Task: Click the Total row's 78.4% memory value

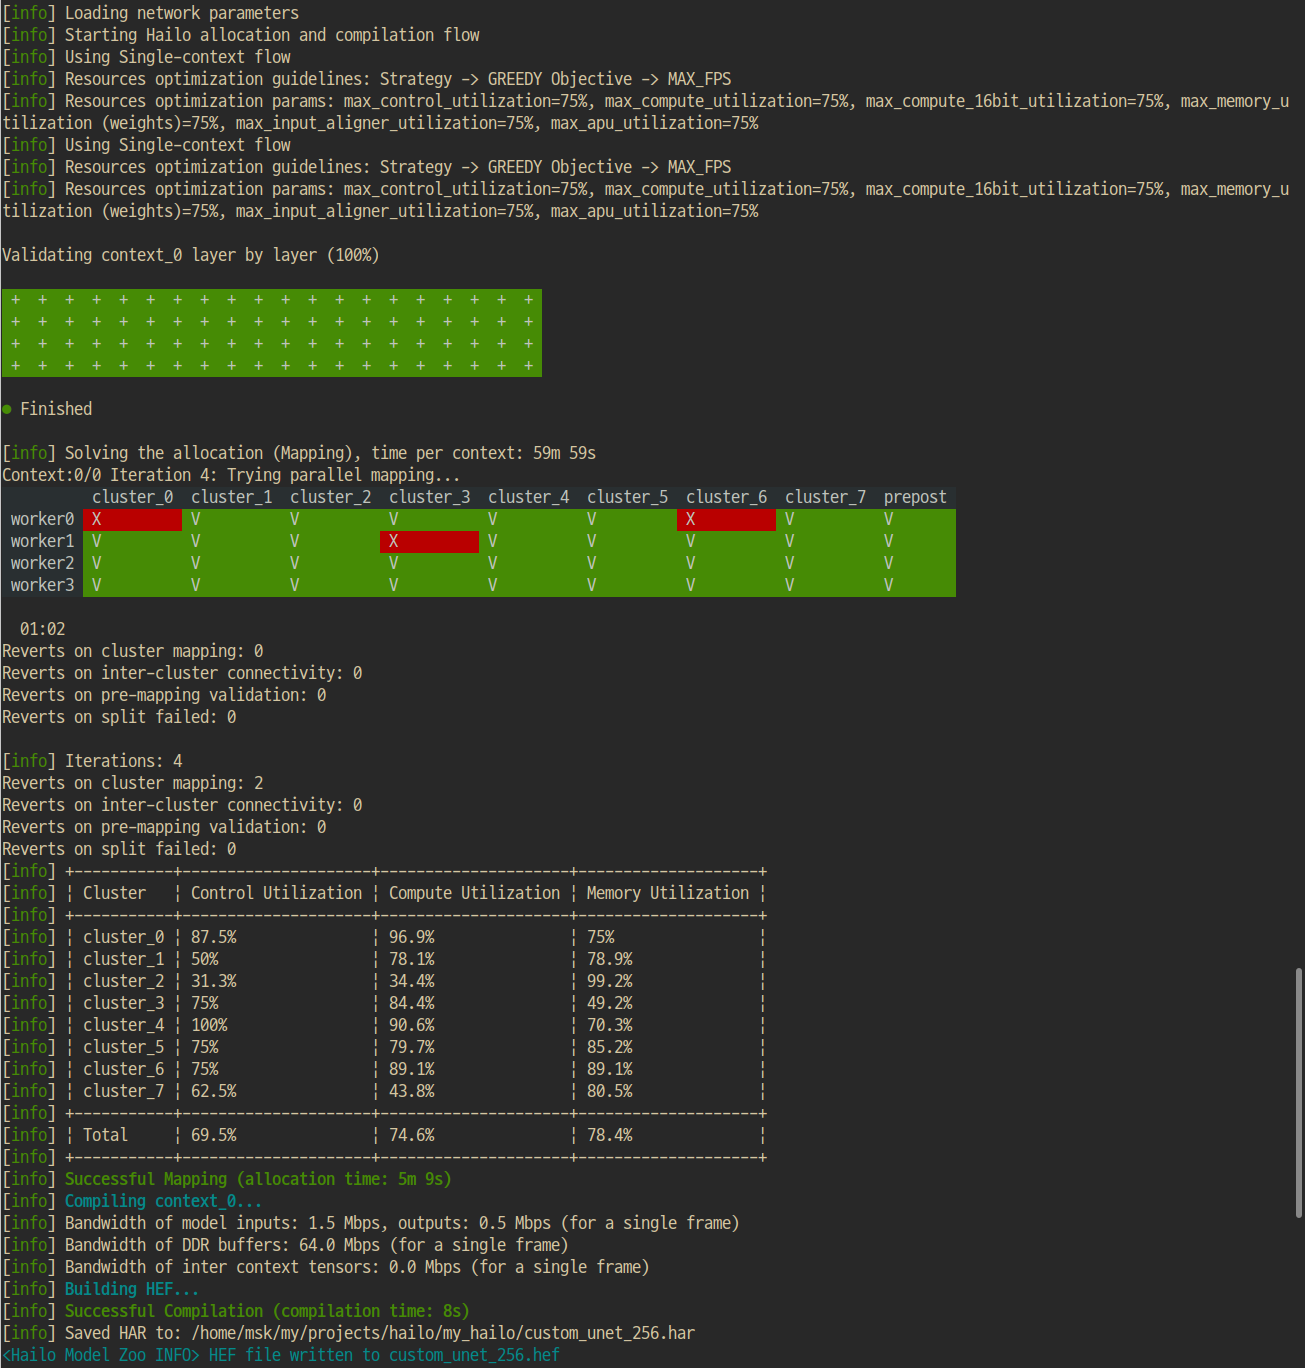Action: pyautogui.click(x=609, y=1135)
